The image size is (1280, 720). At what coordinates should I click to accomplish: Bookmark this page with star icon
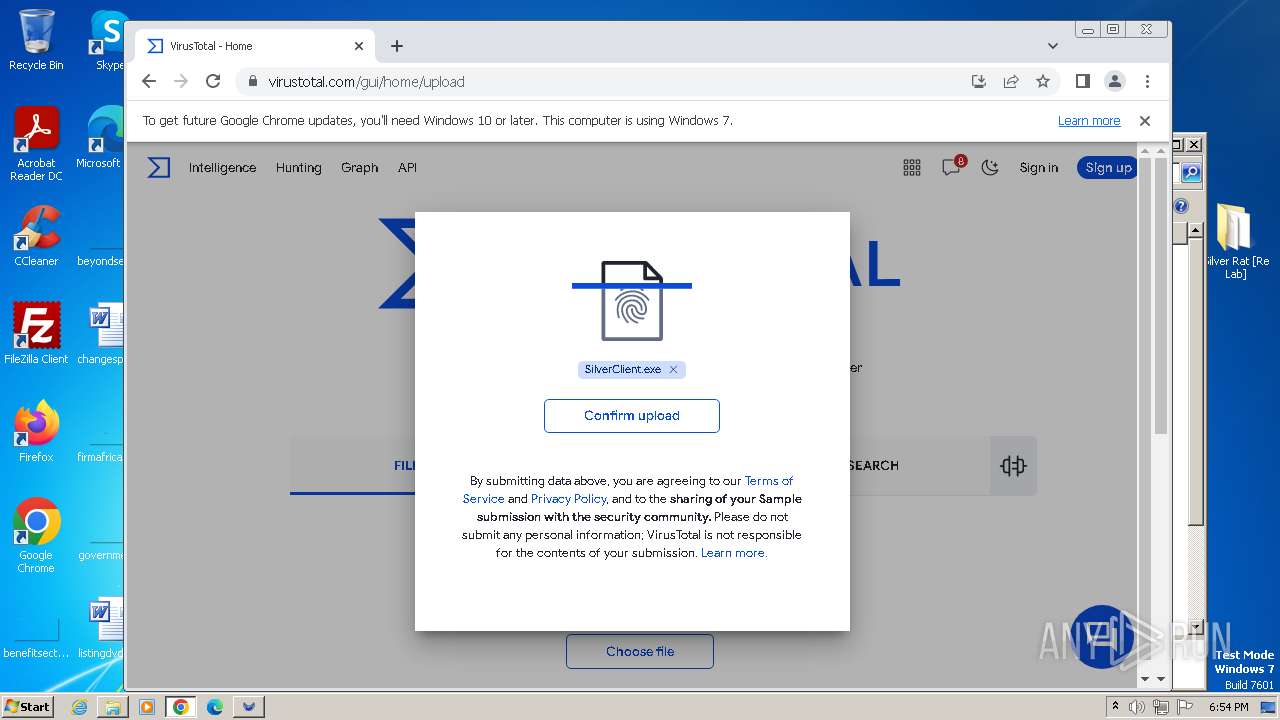point(1043,81)
